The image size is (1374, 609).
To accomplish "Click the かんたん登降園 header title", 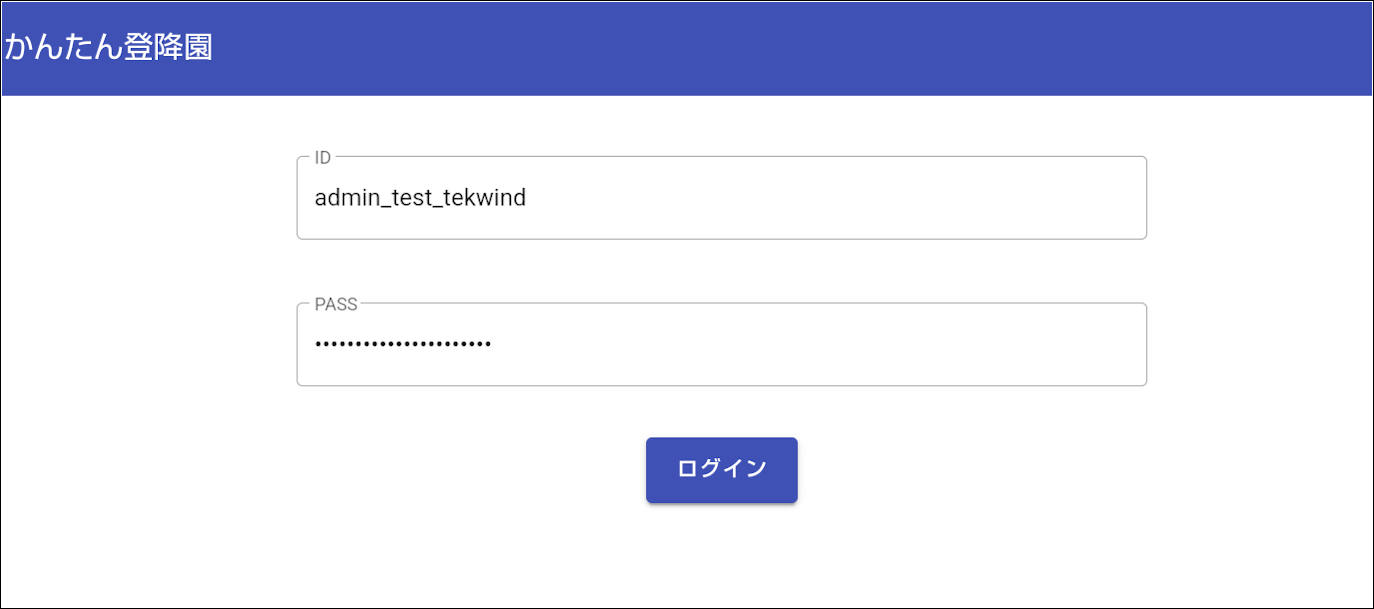I will pos(108,47).
